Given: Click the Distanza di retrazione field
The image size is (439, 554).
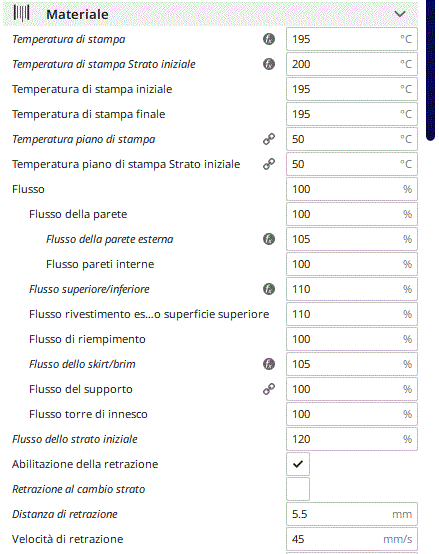Looking at the screenshot, I should 352,514.
